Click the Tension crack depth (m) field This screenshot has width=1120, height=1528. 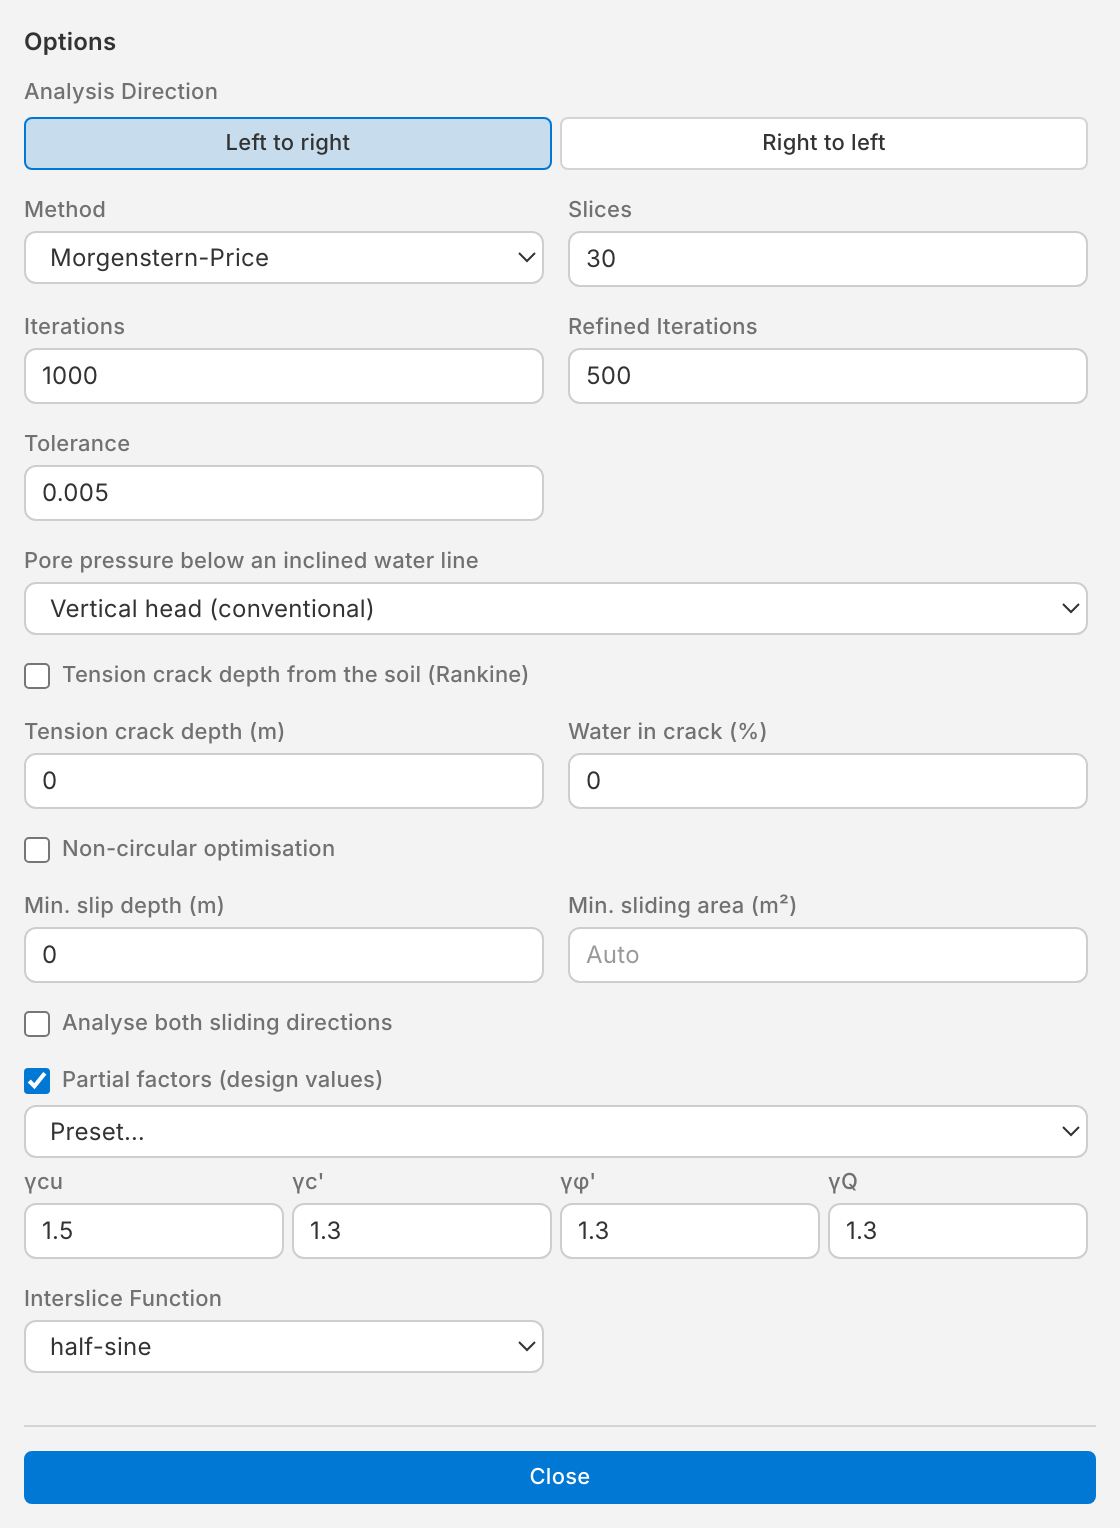pos(284,781)
